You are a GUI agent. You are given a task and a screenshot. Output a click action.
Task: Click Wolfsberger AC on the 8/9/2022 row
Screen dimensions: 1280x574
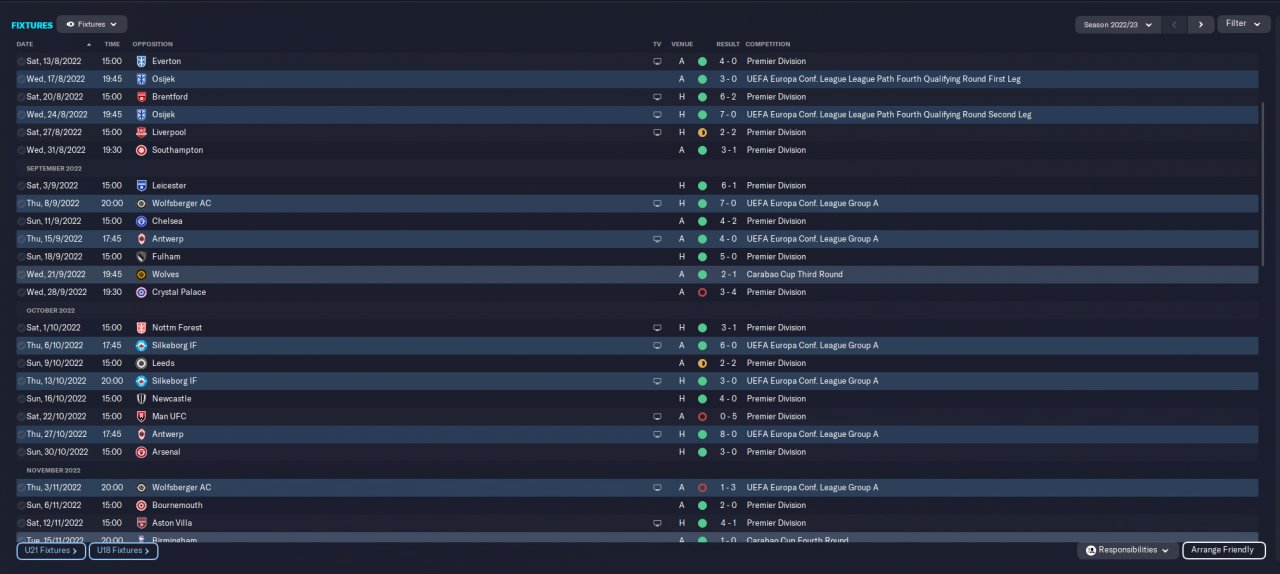point(181,203)
